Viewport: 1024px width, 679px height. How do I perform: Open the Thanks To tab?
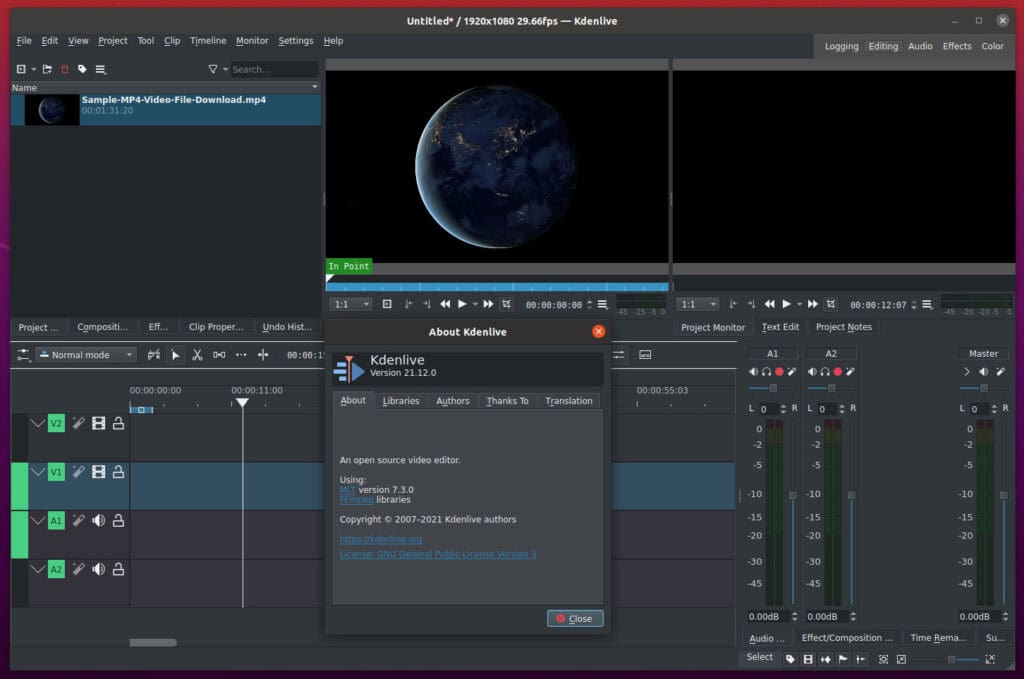coord(507,401)
